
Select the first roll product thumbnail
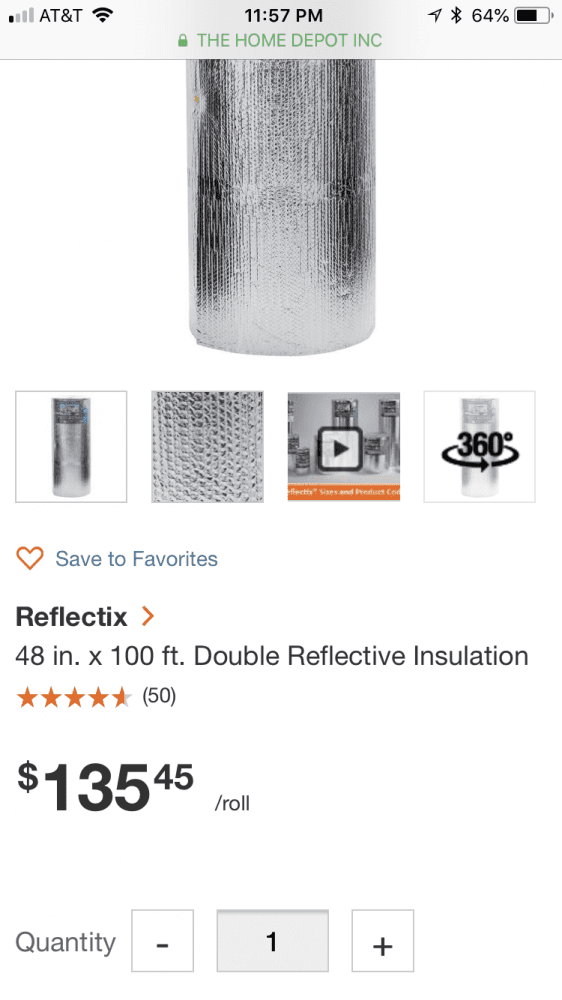point(71,446)
